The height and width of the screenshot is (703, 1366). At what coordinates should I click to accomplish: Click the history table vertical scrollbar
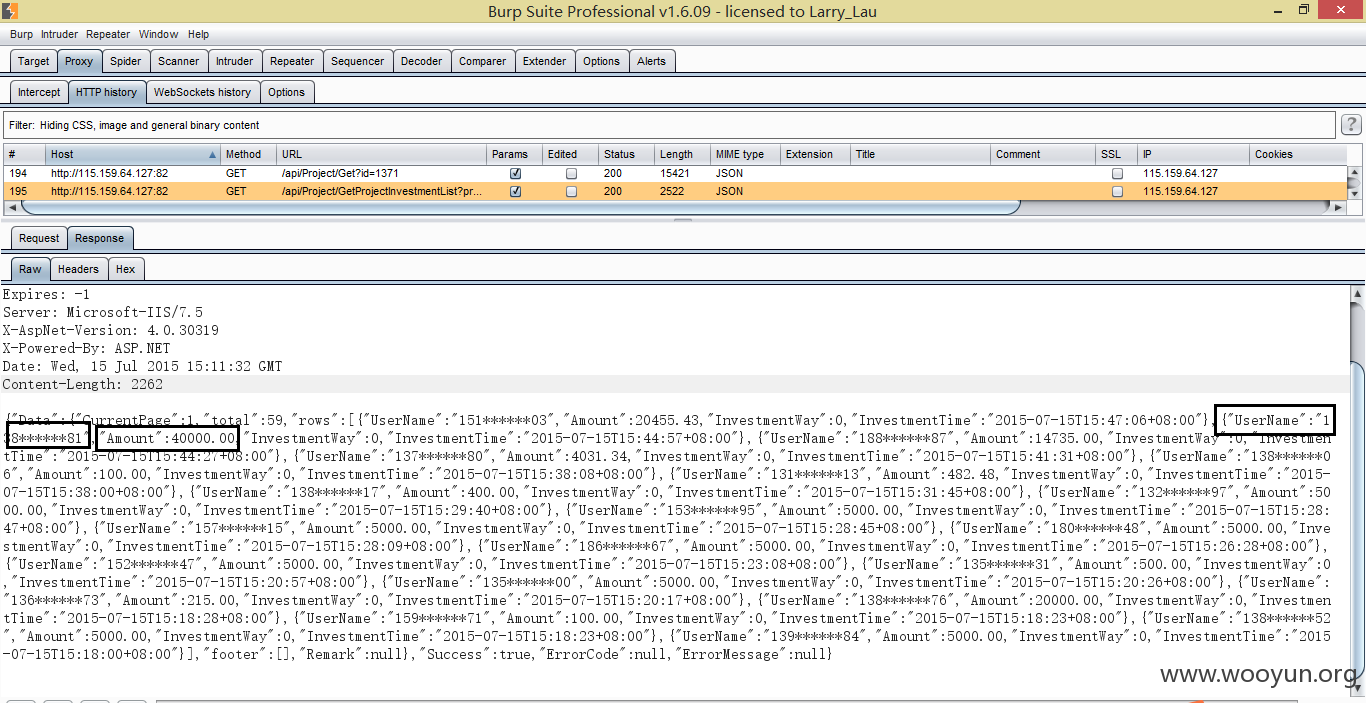(1354, 182)
